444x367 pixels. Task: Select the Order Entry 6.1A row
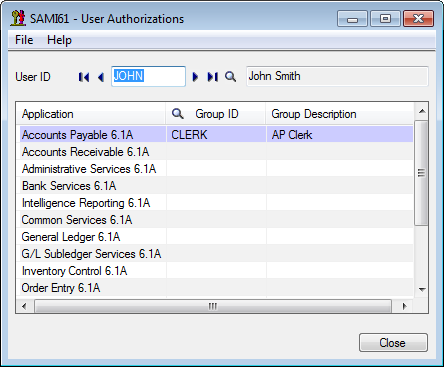pyautogui.click(x=216, y=288)
